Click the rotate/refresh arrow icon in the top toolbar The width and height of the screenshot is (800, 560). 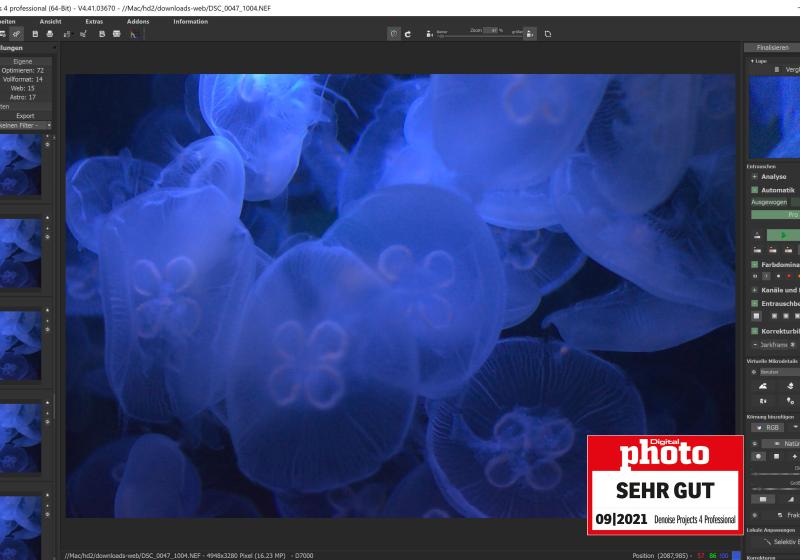click(x=408, y=34)
